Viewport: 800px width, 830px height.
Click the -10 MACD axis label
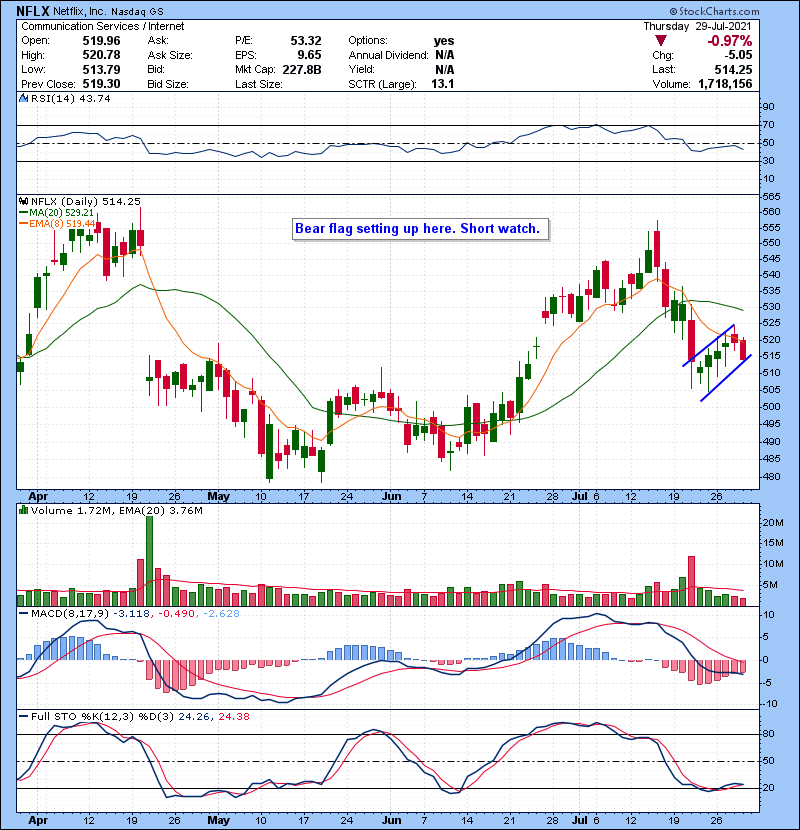pos(770,703)
